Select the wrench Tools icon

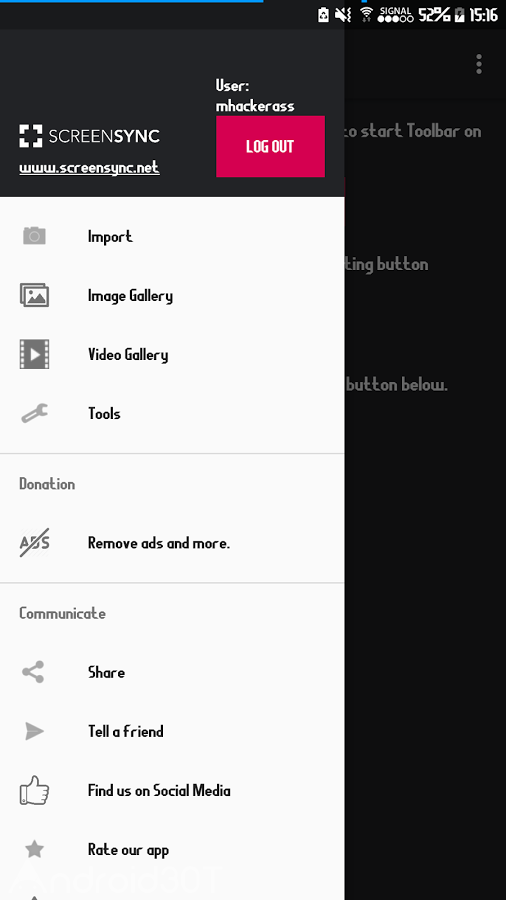[34, 413]
